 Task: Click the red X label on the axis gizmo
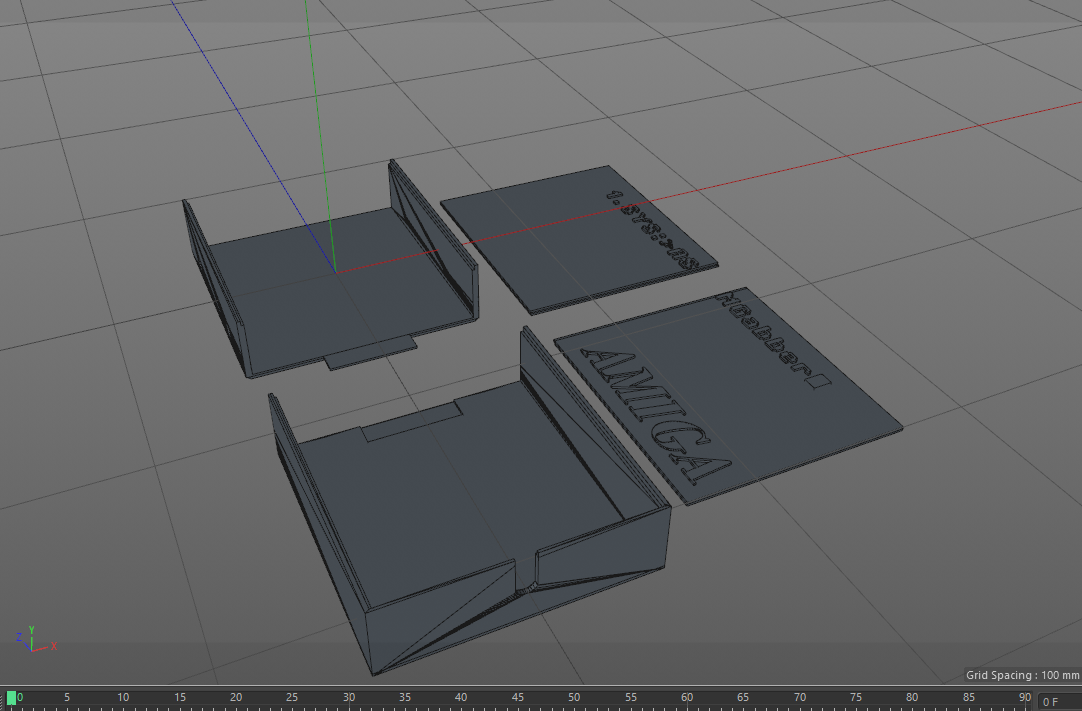pos(53,645)
